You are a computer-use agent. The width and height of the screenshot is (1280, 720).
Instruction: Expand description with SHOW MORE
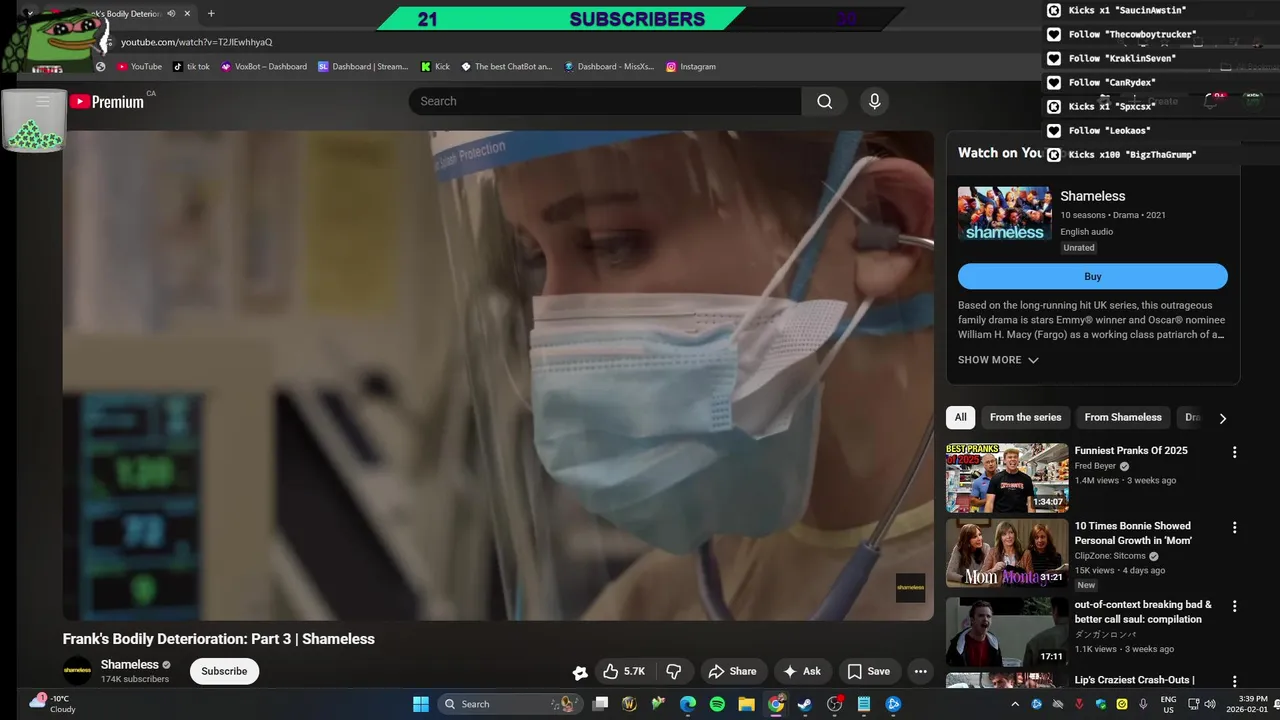tap(998, 360)
